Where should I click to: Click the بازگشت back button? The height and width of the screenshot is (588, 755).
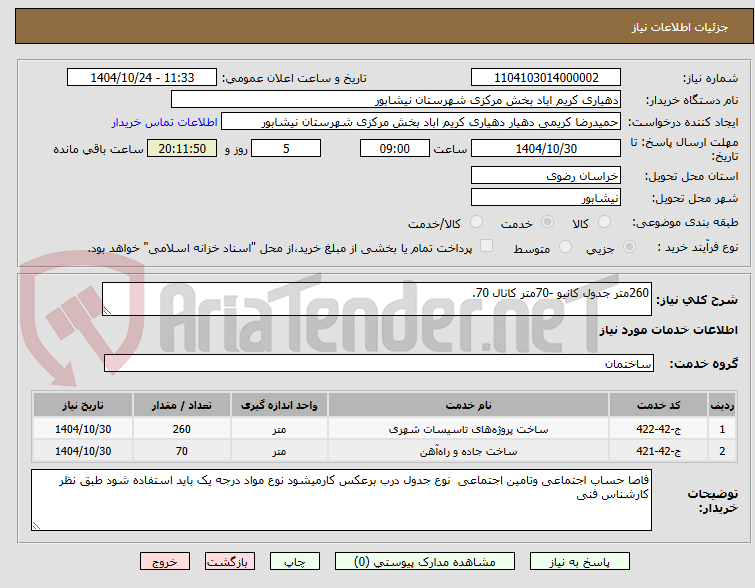tap(230, 562)
